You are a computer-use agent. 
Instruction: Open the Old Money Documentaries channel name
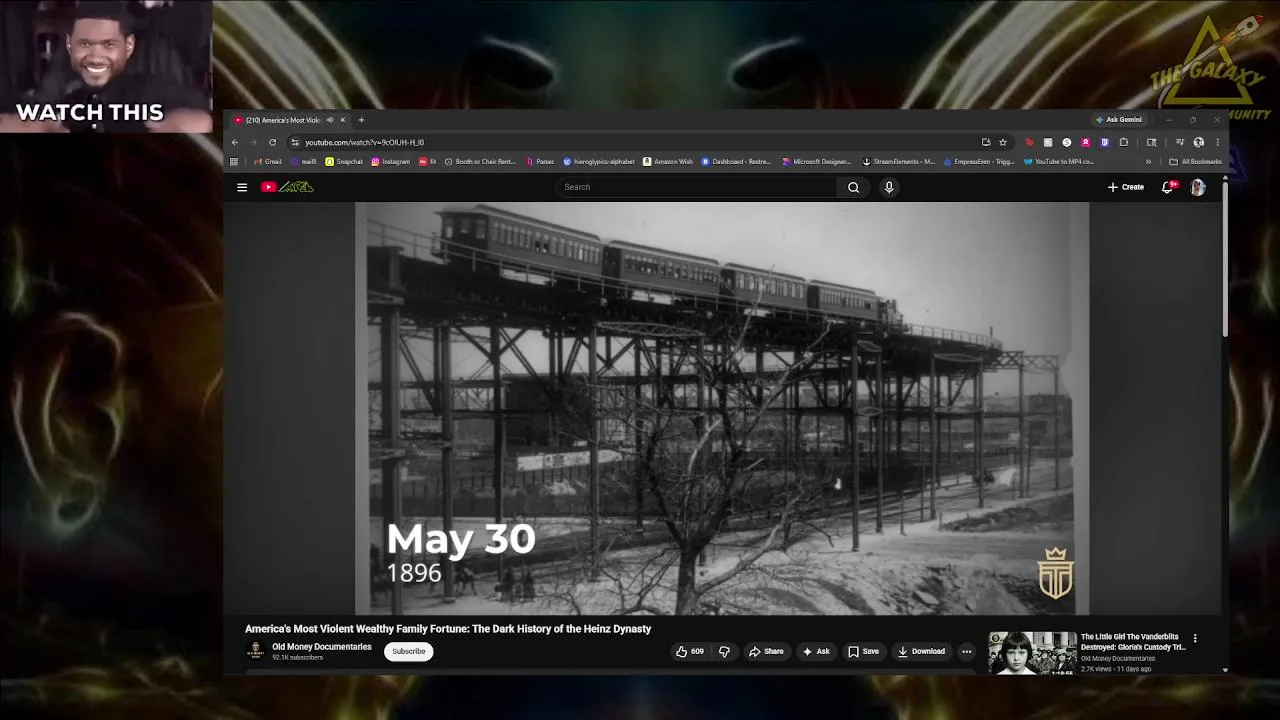(x=322, y=647)
